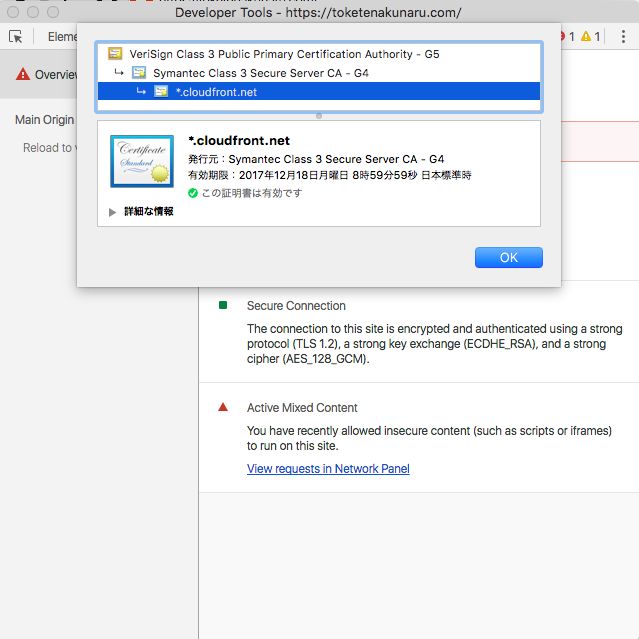Click the 発行元 issuer line text

point(316,159)
